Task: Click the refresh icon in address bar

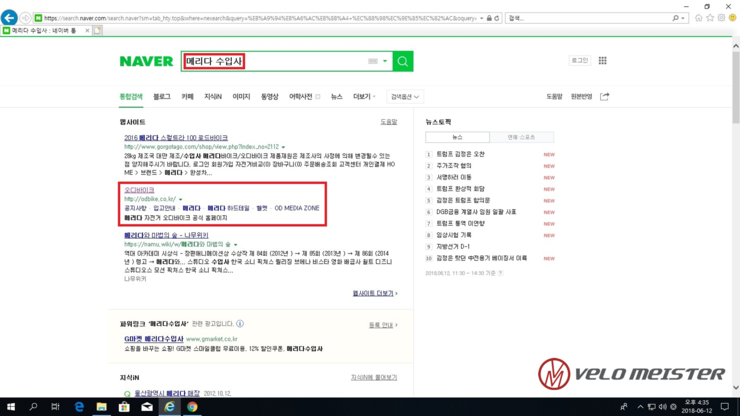Action: pyautogui.click(x=496, y=18)
